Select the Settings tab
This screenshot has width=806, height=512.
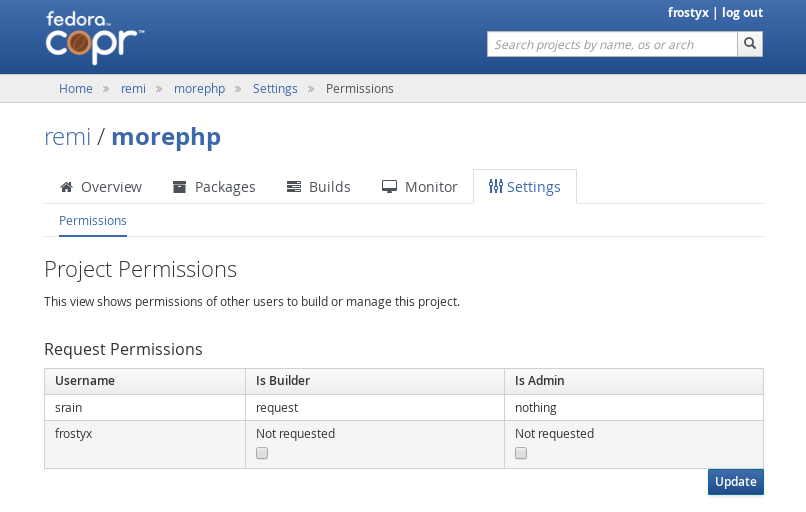coord(525,187)
